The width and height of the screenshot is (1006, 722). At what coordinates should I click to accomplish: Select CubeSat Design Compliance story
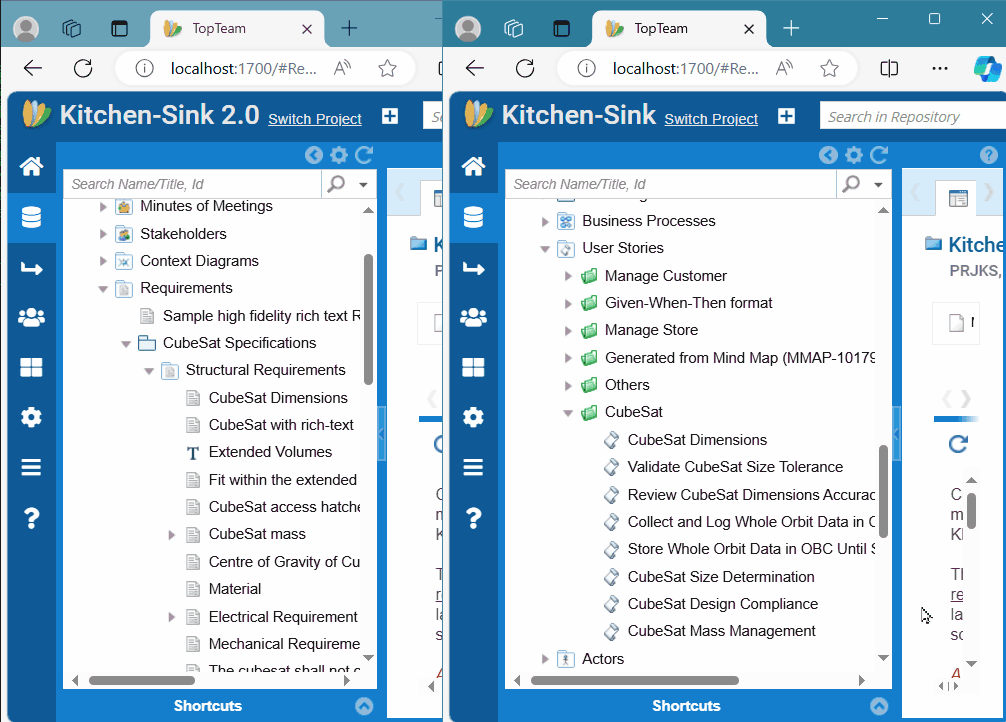pyautogui.click(x=722, y=605)
